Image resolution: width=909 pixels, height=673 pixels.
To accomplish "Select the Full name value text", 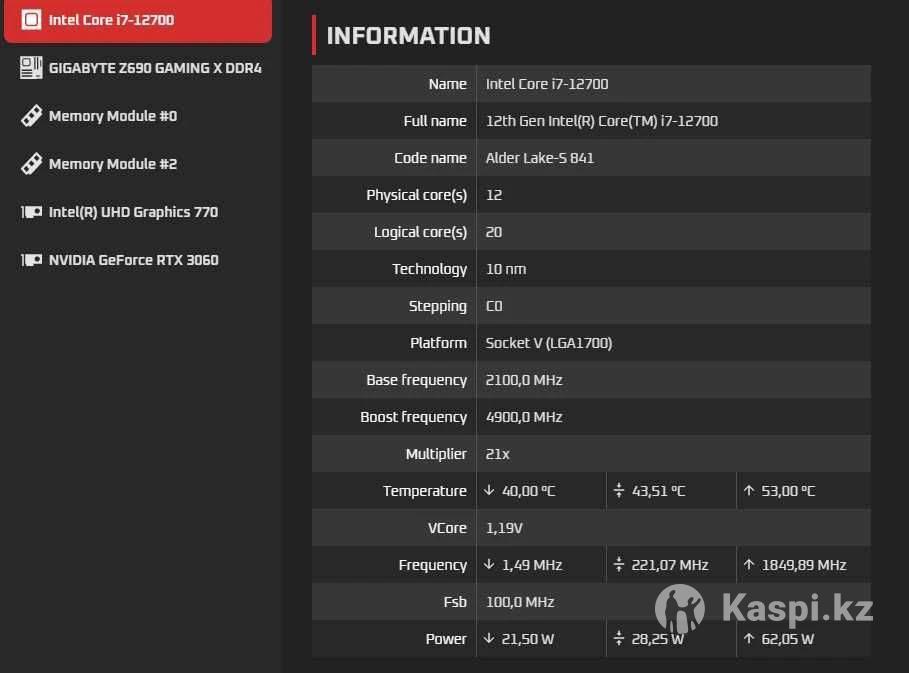I will (x=601, y=121).
